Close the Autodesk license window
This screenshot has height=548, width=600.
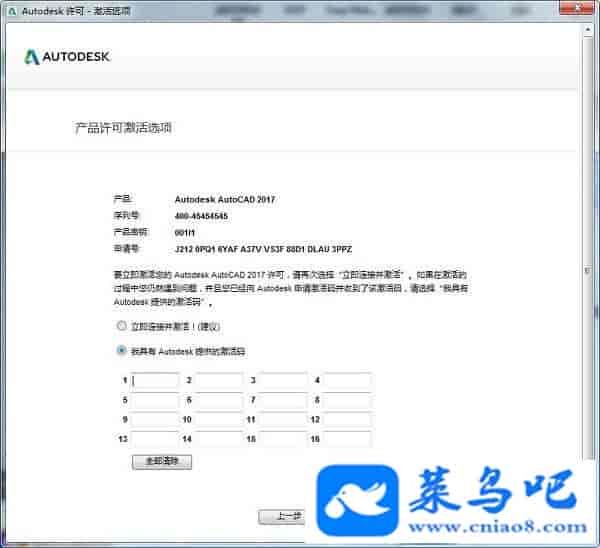(579, 8)
